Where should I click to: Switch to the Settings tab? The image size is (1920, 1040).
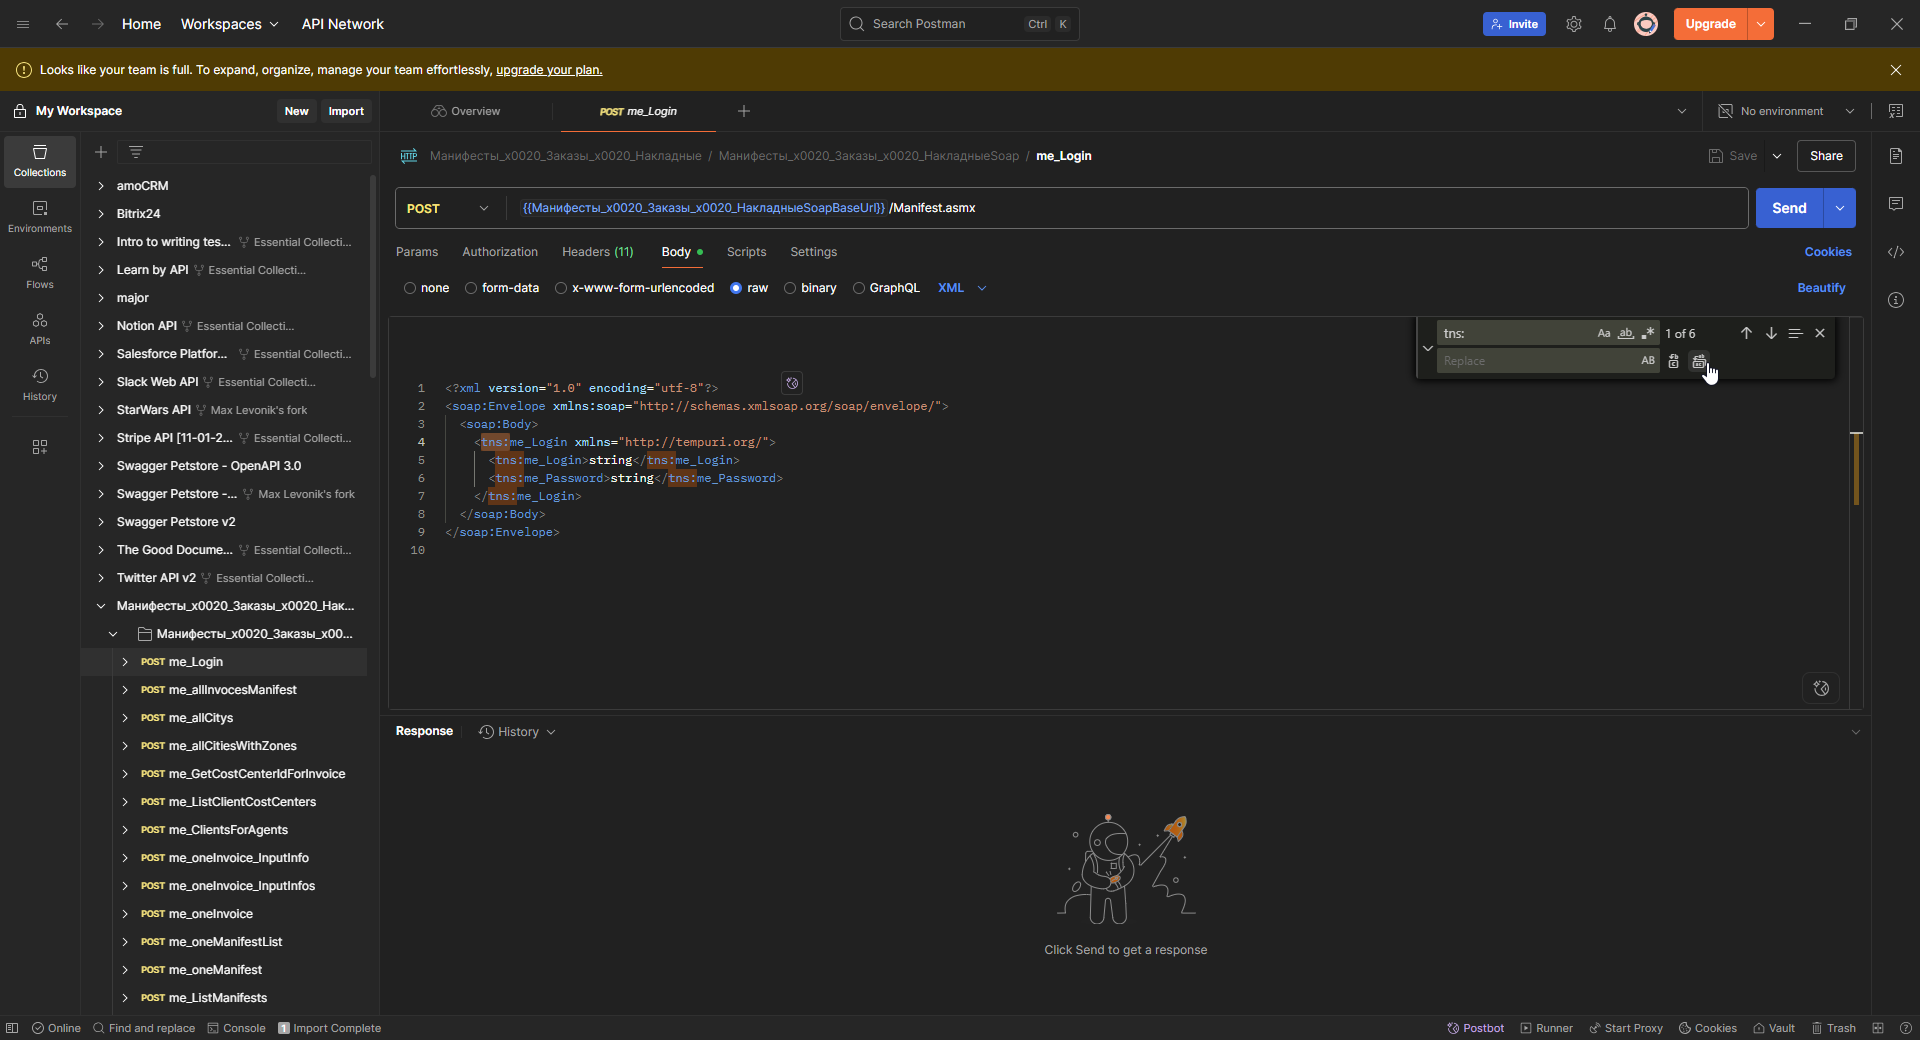pos(813,252)
